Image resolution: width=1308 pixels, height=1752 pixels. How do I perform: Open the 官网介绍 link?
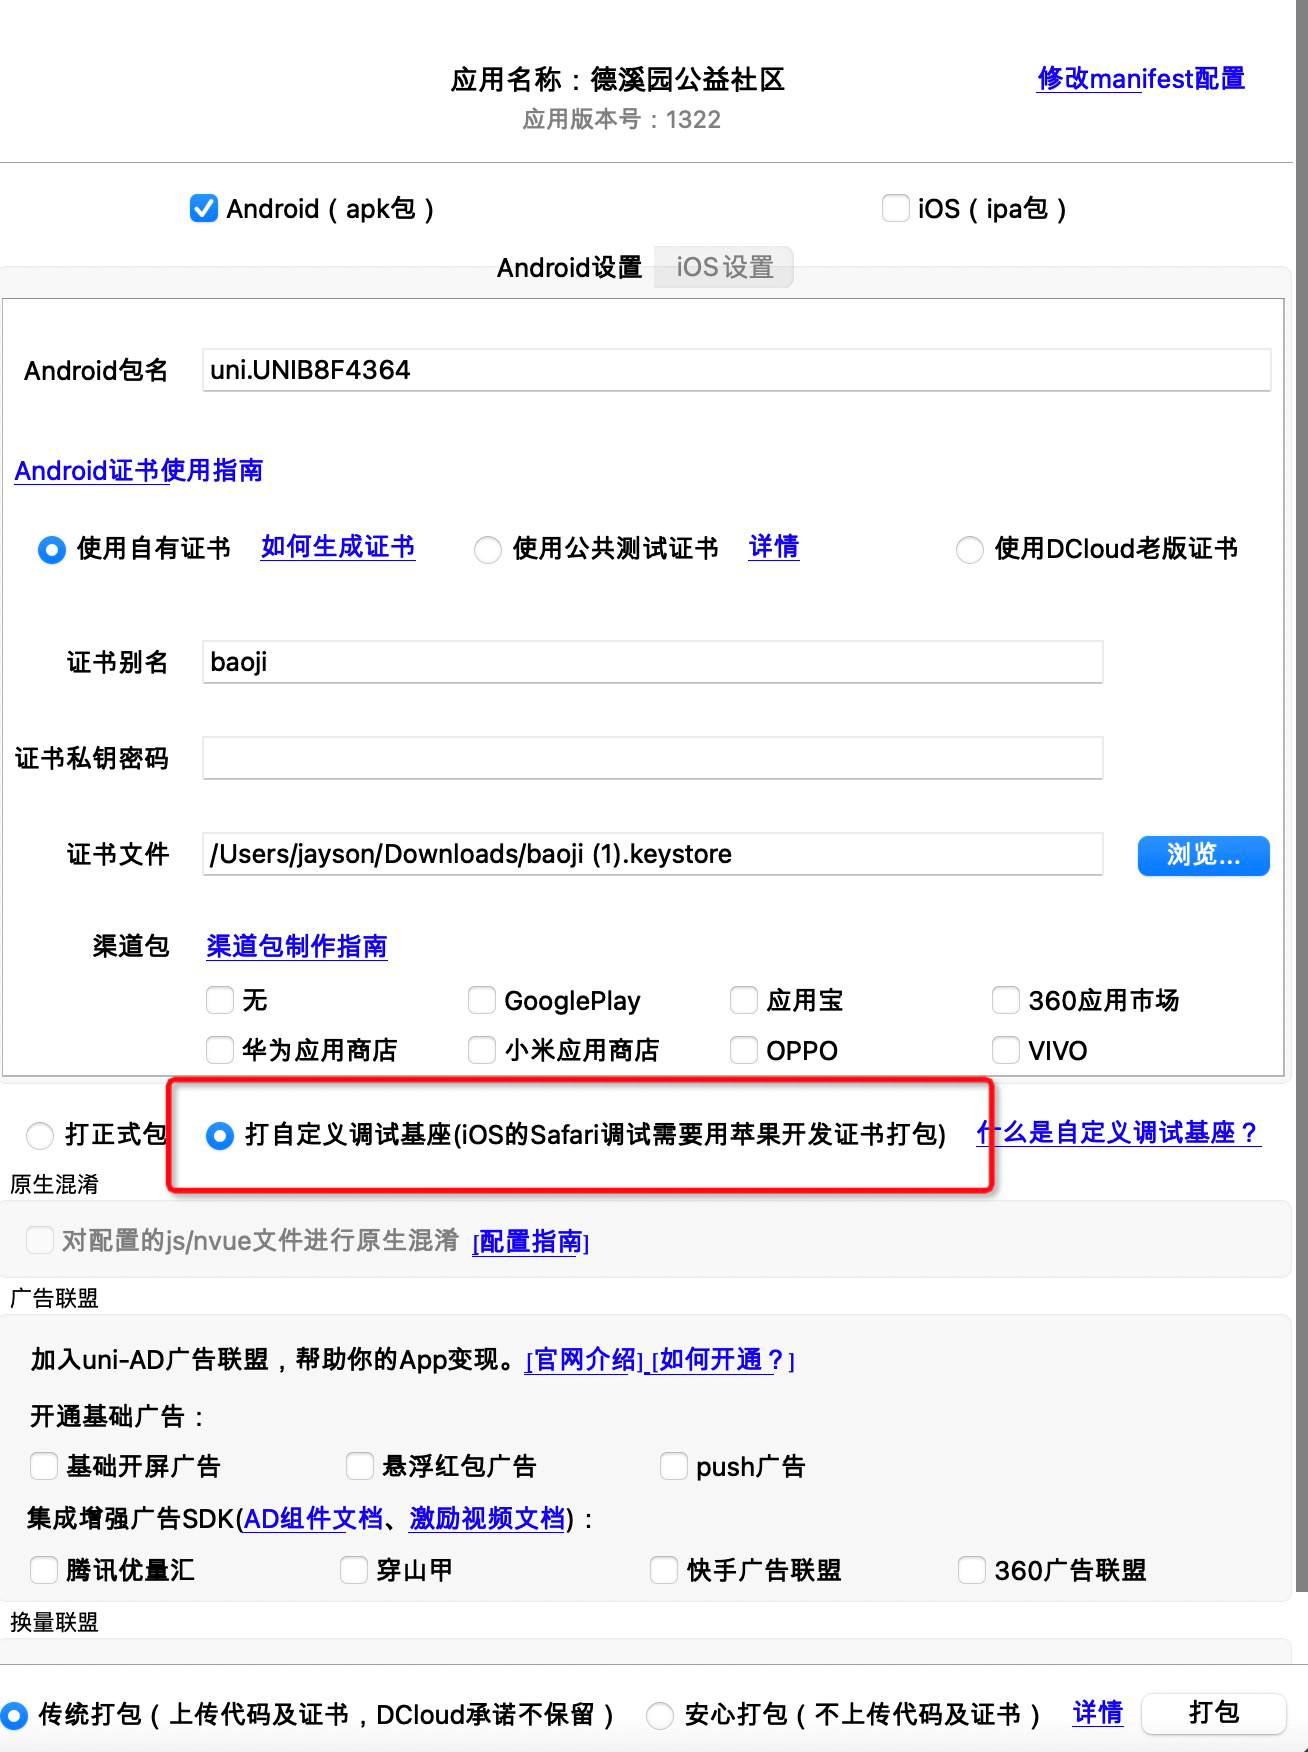coord(586,1360)
